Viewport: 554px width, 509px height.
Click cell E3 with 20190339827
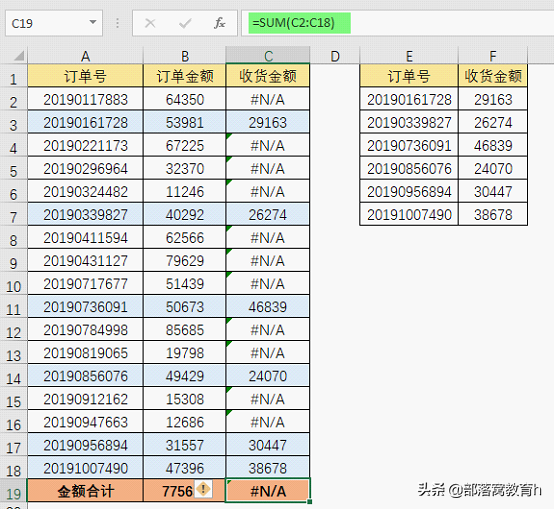409,122
